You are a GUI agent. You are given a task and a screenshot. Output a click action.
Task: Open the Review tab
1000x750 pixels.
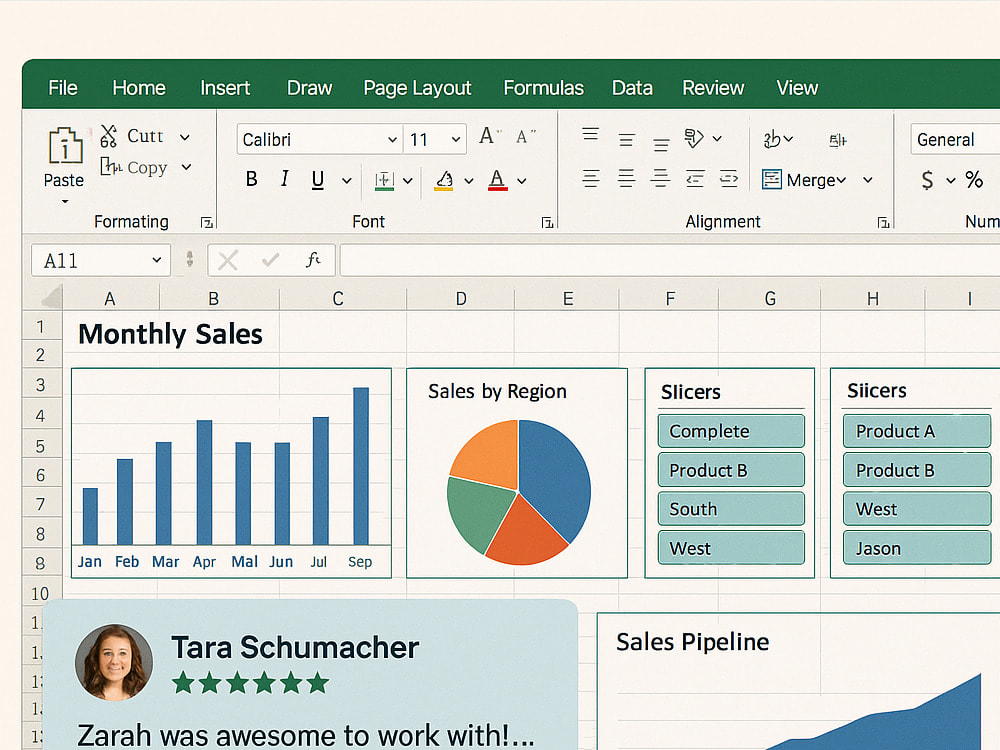pyautogui.click(x=713, y=88)
